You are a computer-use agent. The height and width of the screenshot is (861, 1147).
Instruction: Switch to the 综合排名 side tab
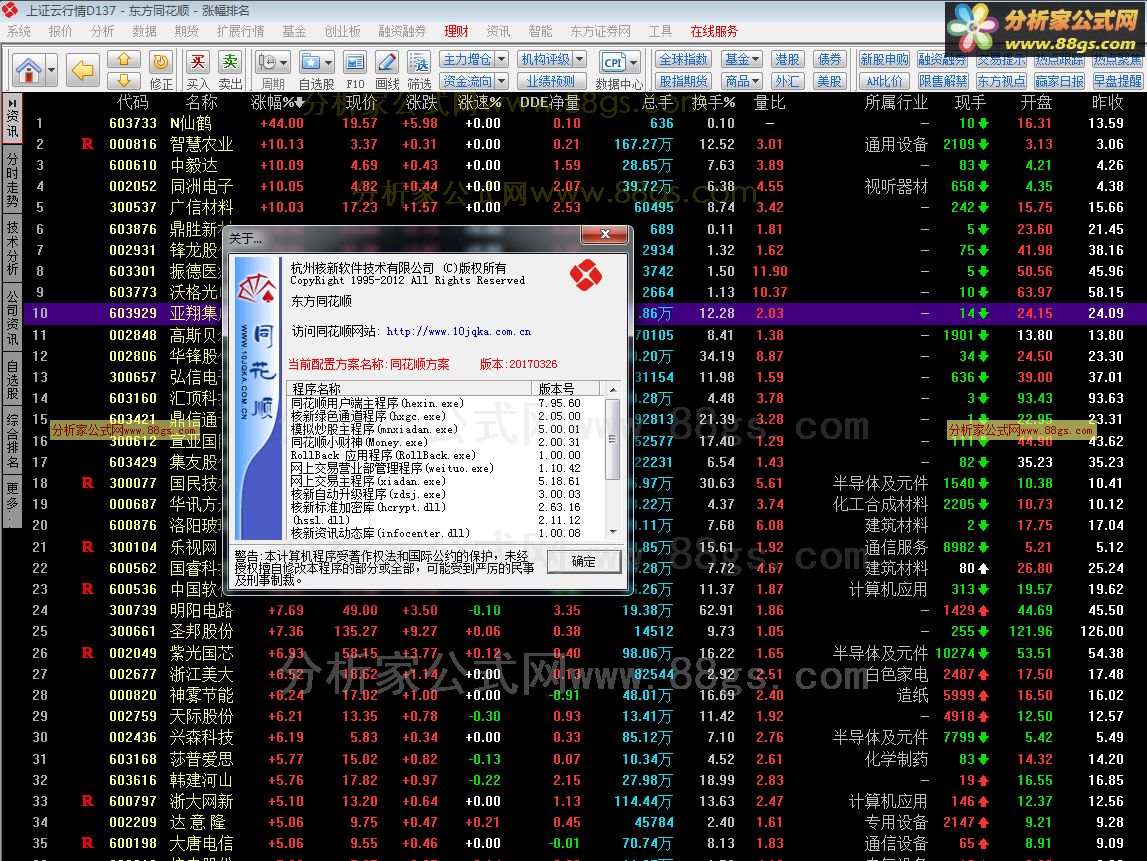[x=12, y=441]
